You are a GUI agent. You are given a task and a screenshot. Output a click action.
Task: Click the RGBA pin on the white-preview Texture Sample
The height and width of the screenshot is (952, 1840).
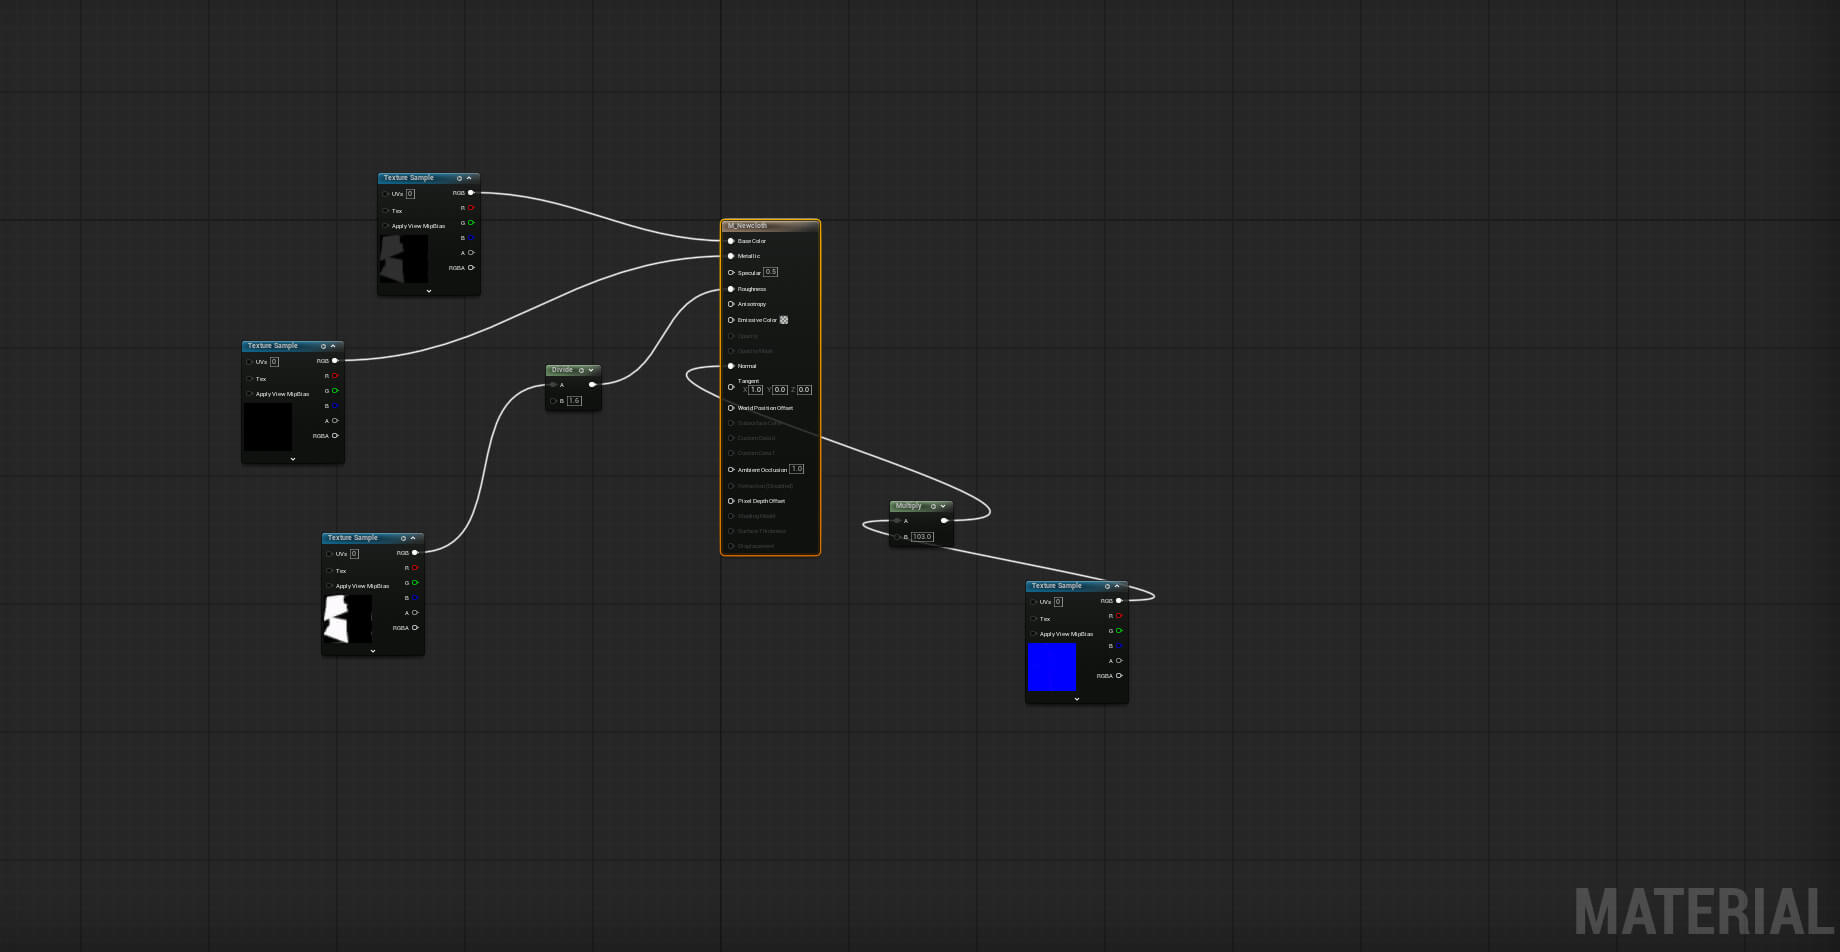(x=415, y=628)
